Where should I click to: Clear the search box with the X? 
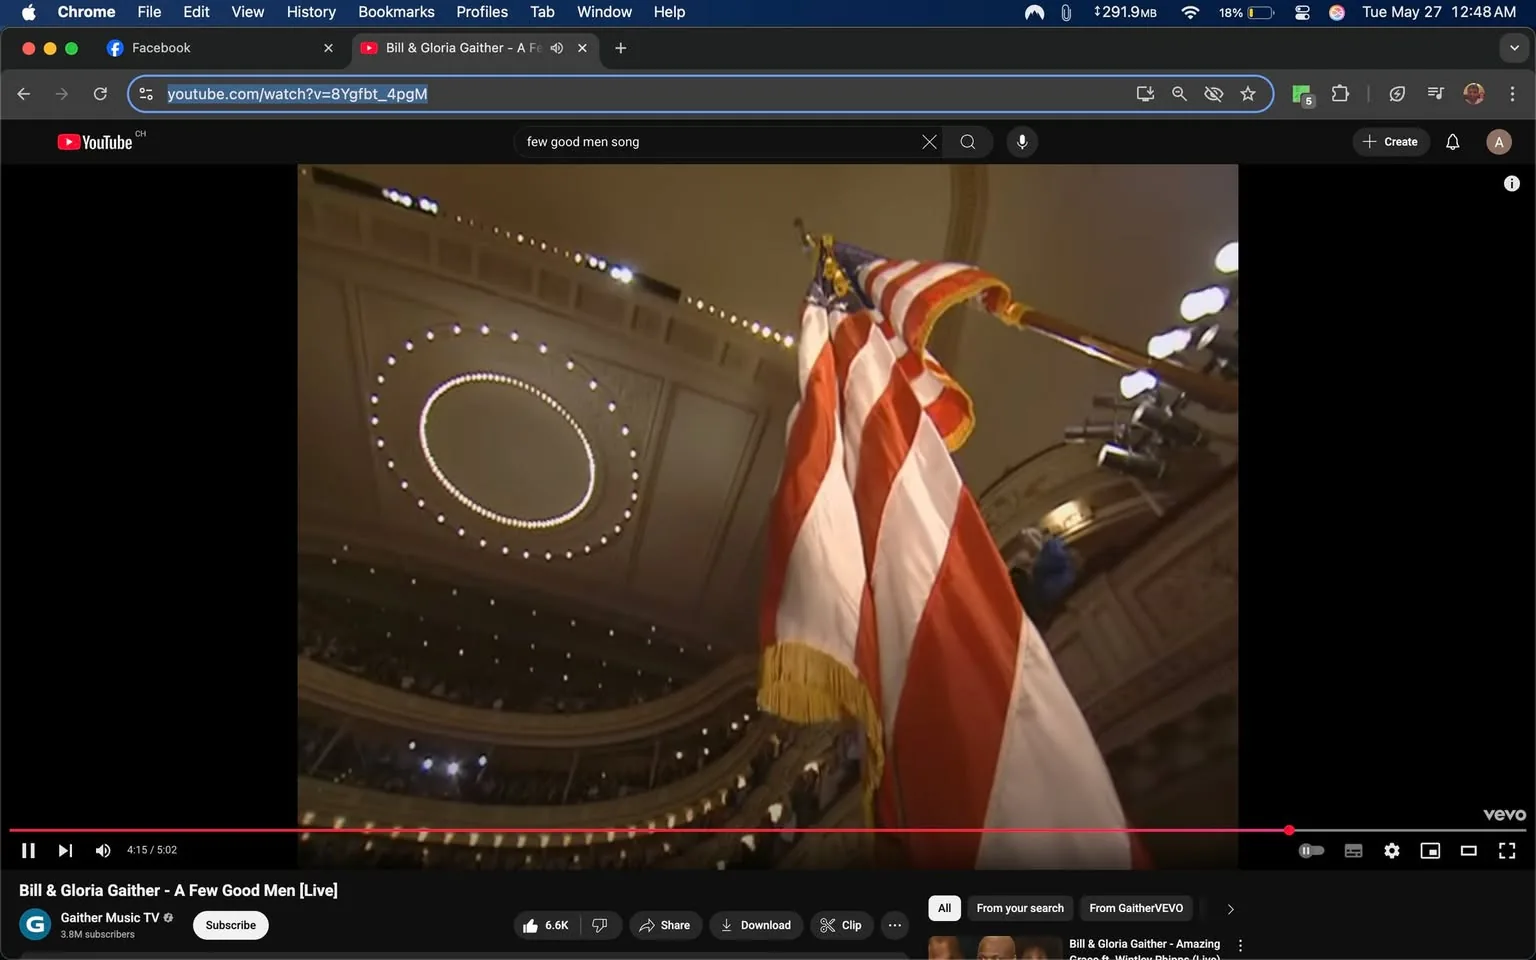[928, 141]
